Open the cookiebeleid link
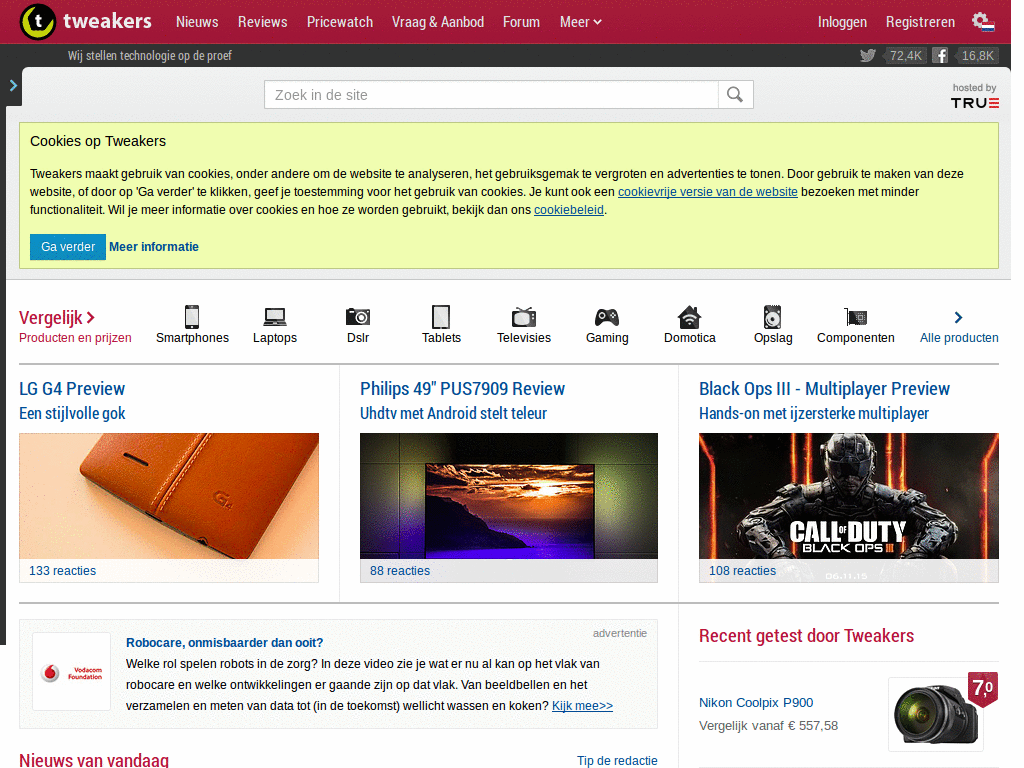The width and height of the screenshot is (1024, 768). tap(569, 210)
